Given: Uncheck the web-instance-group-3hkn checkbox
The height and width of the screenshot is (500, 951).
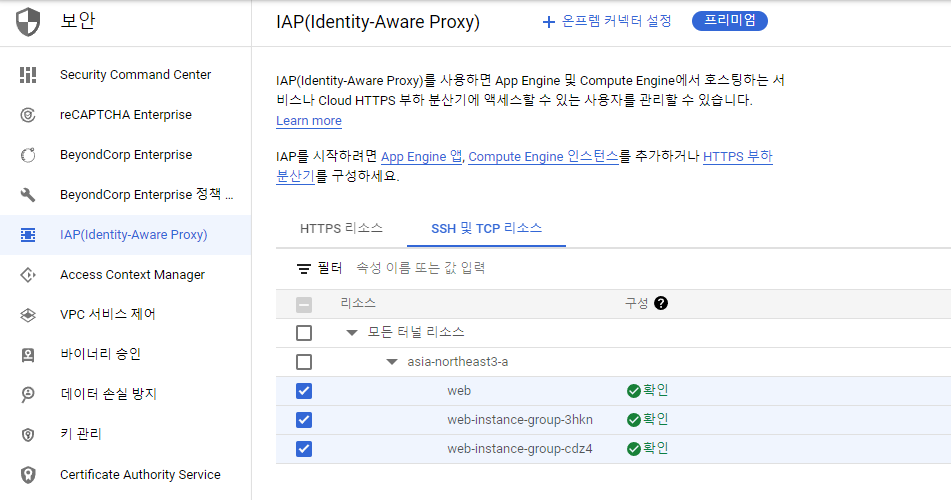Looking at the screenshot, I should (304, 420).
